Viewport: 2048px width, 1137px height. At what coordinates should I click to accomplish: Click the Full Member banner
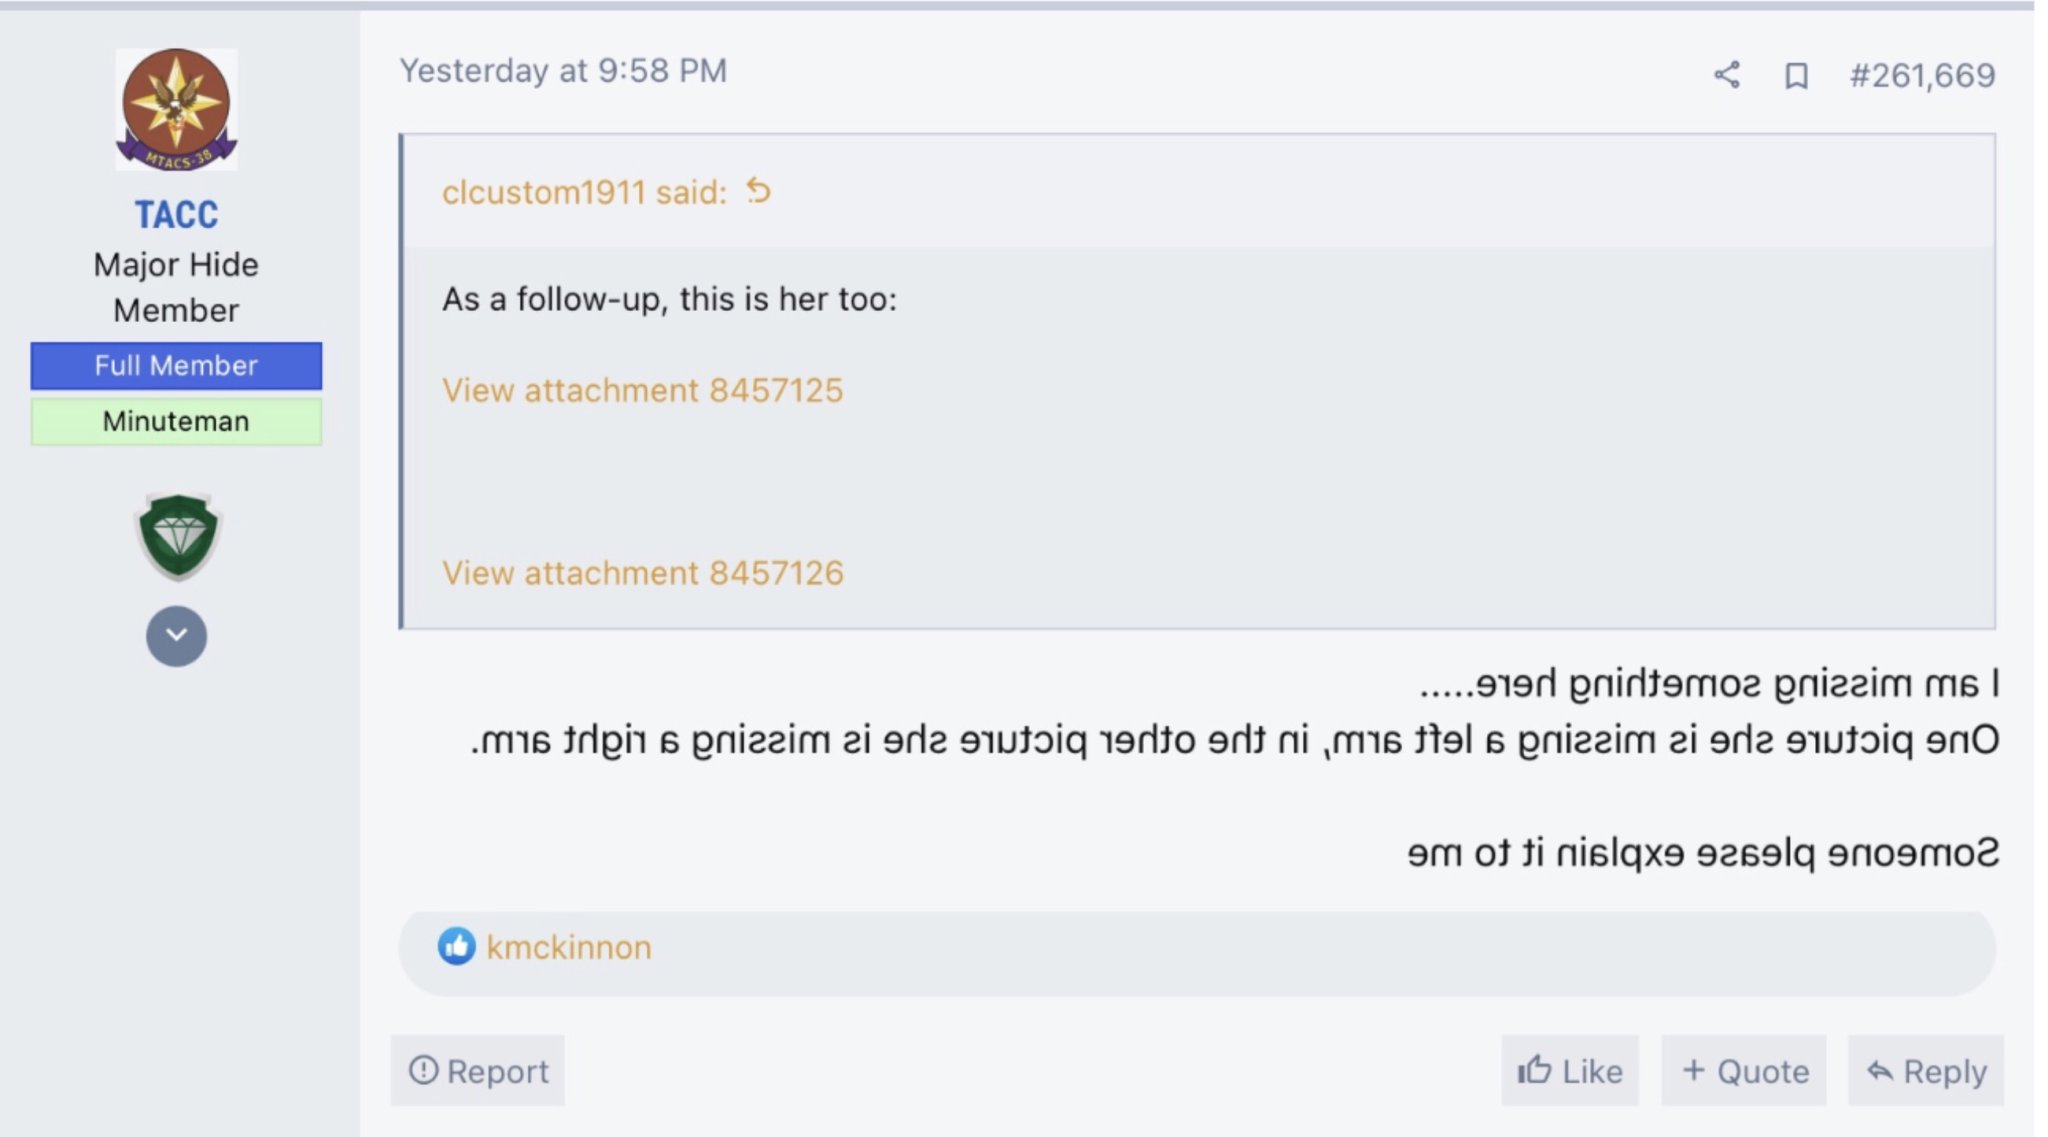pos(176,366)
